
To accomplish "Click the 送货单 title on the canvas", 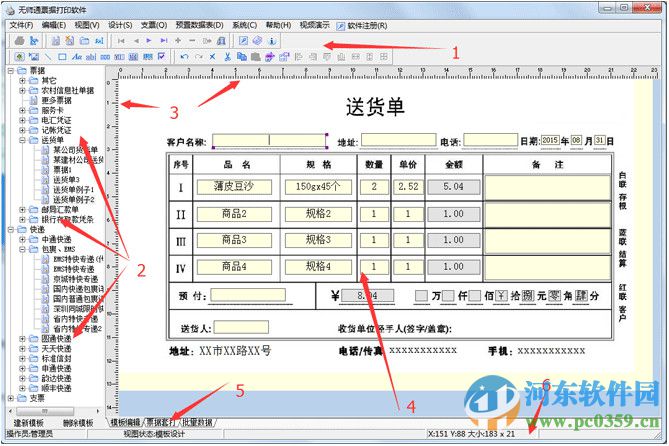I will click(375, 107).
